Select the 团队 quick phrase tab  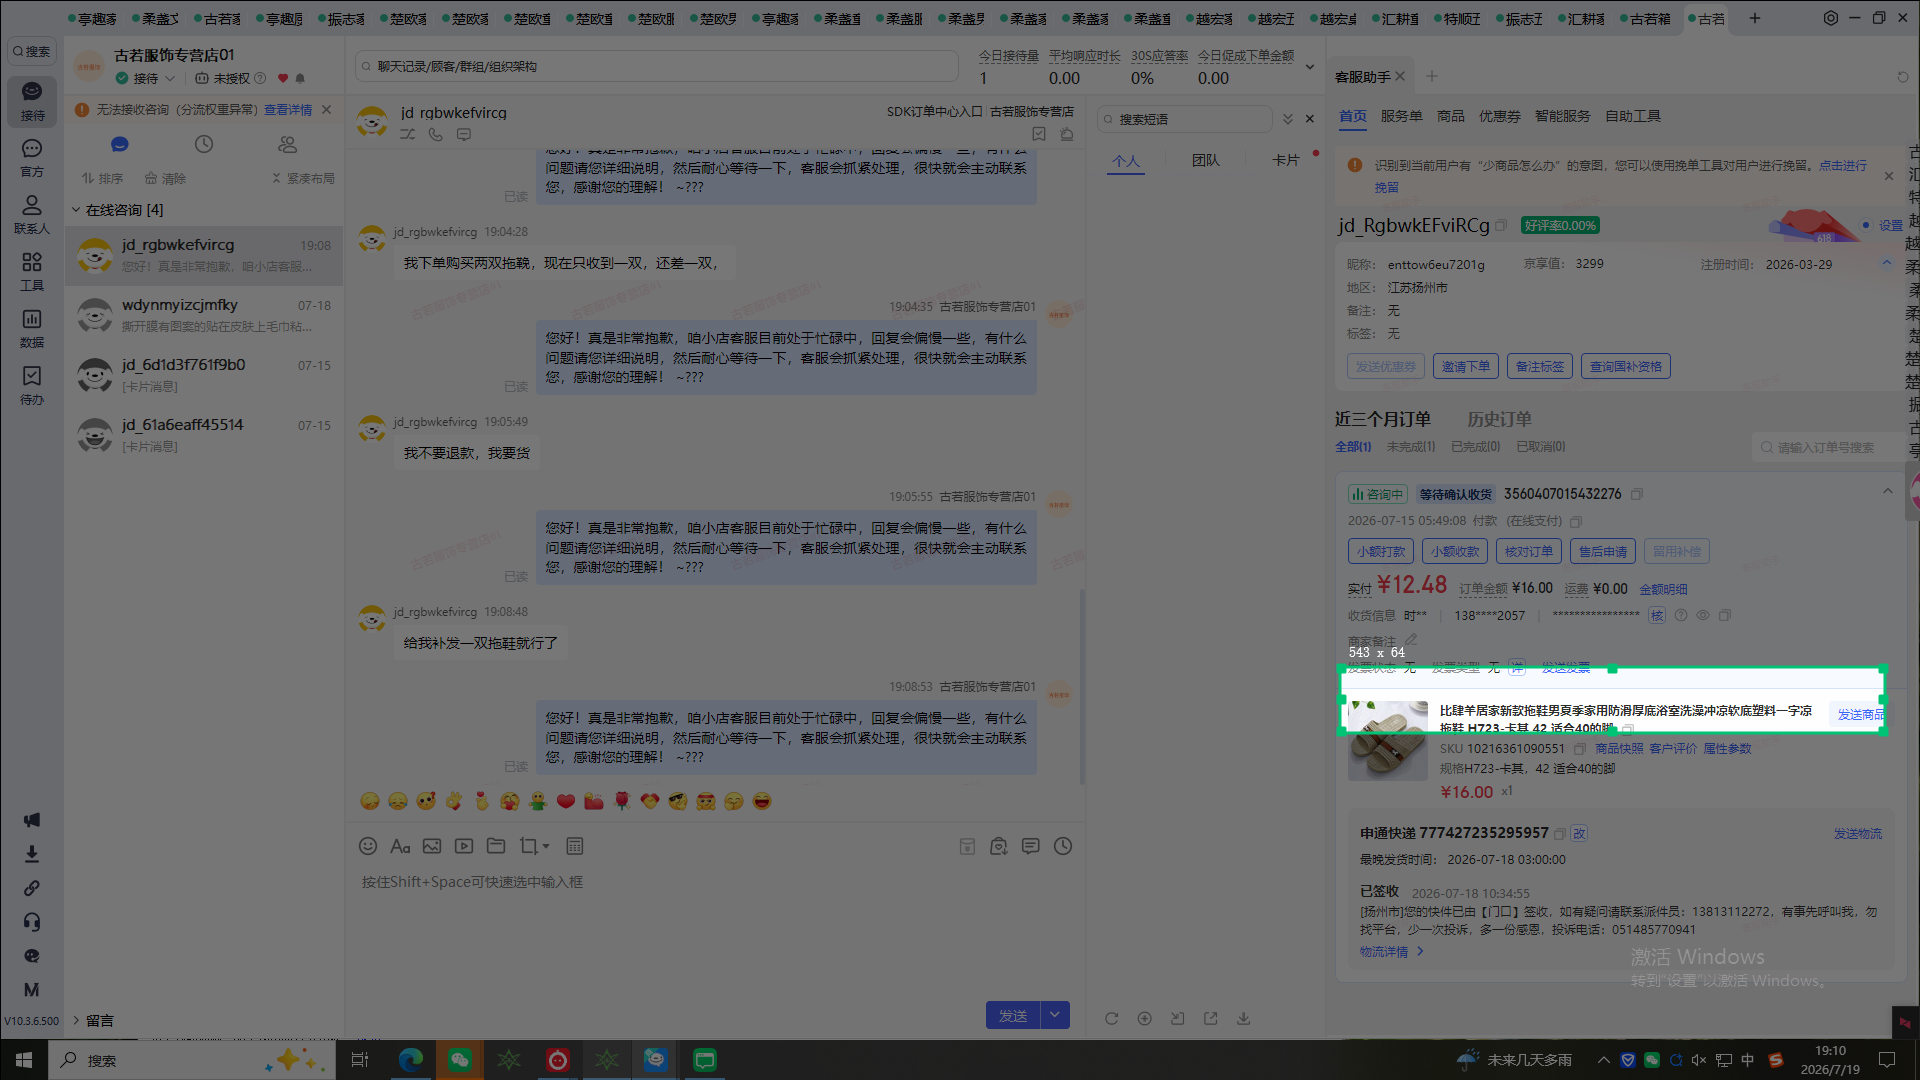[1205, 160]
